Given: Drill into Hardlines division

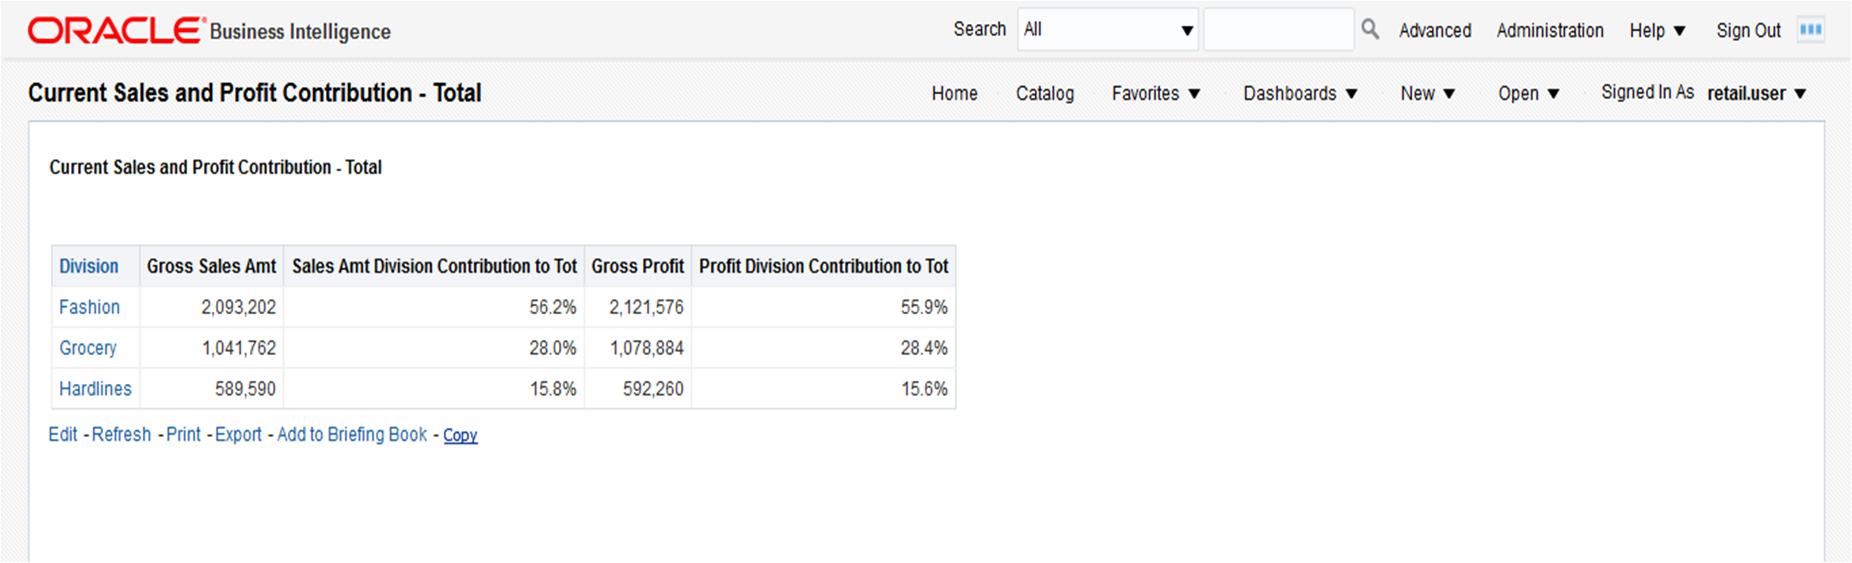Looking at the screenshot, I should point(95,389).
